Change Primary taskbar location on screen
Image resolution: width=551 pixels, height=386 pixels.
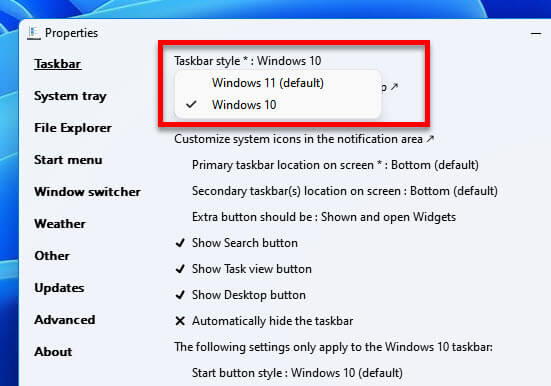pyautogui.click(x=335, y=165)
